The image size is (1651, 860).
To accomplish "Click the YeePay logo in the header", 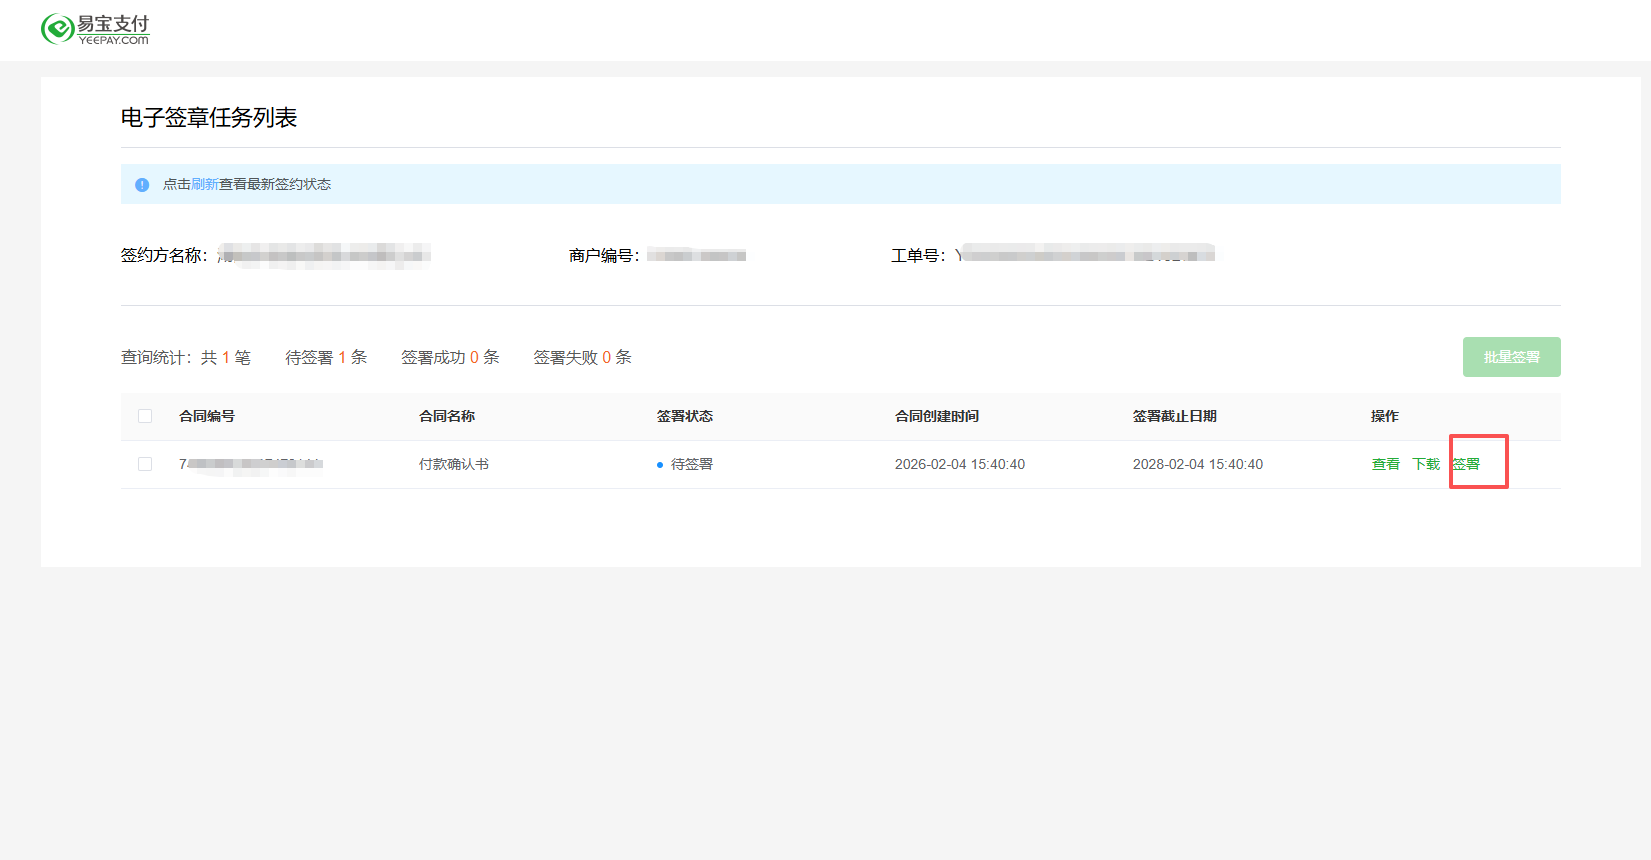I will pyautogui.click(x=95, y=29).
